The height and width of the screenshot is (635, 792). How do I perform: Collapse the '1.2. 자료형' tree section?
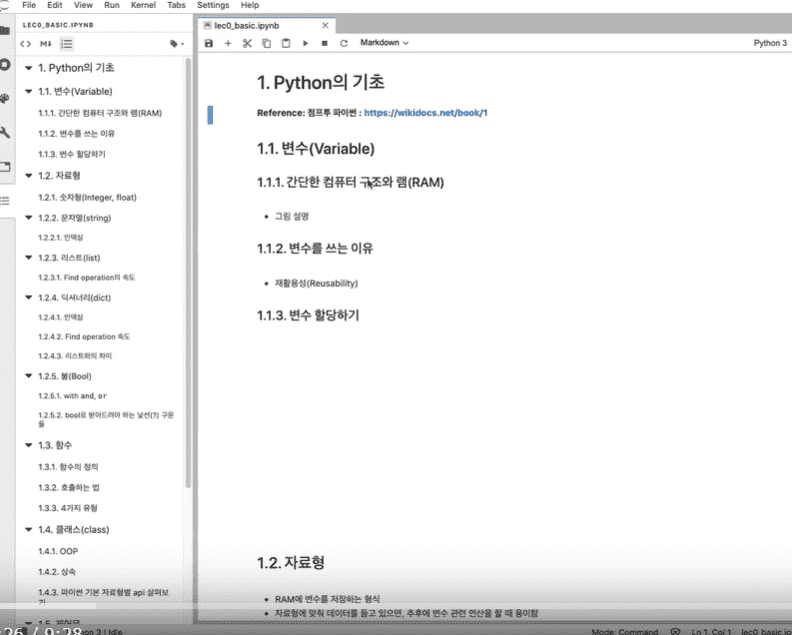point(29,175)
